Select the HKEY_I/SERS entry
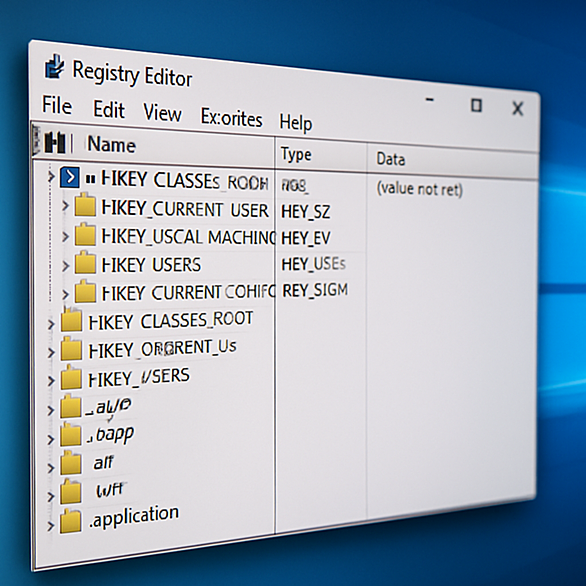The width and height of the screenshot is (586, 586). (139, 377)
